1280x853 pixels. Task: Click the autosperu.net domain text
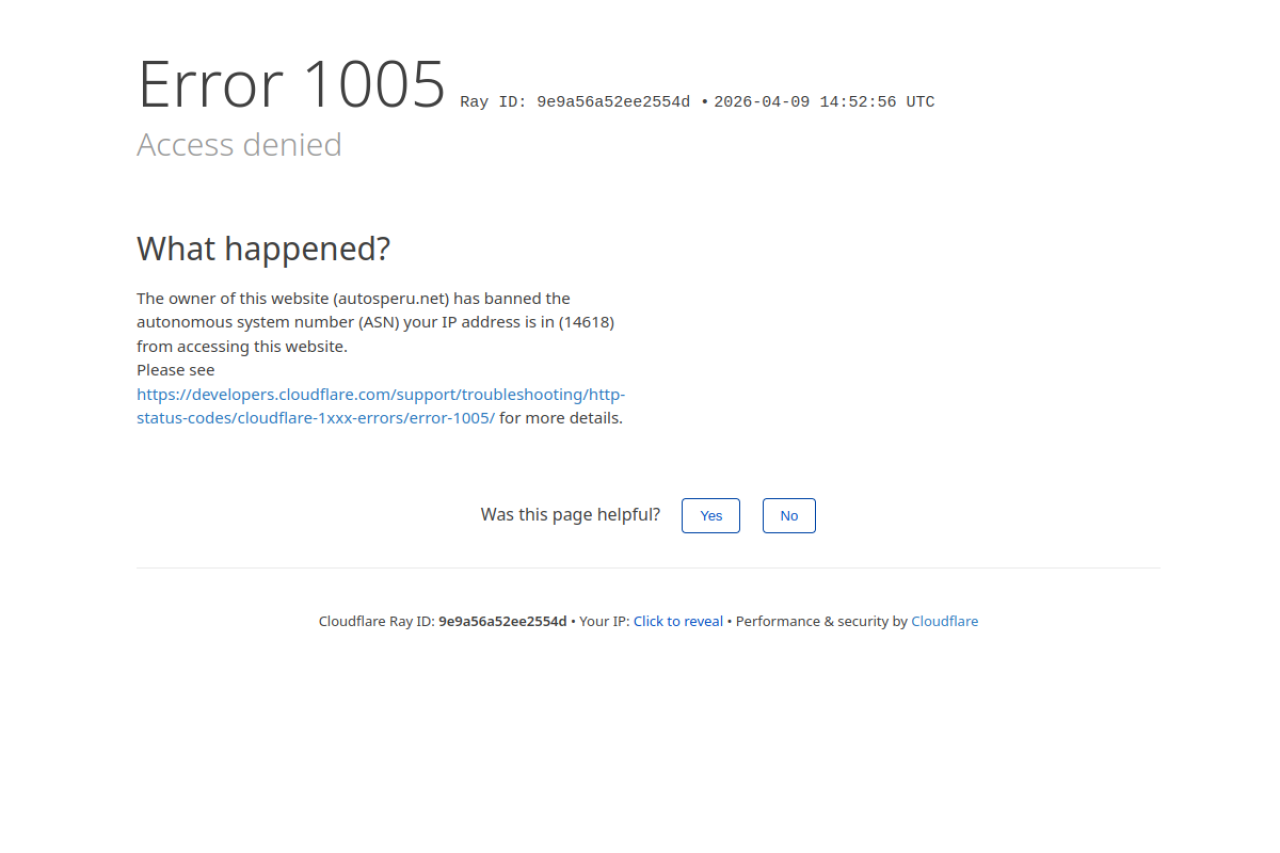pos(391,299)
